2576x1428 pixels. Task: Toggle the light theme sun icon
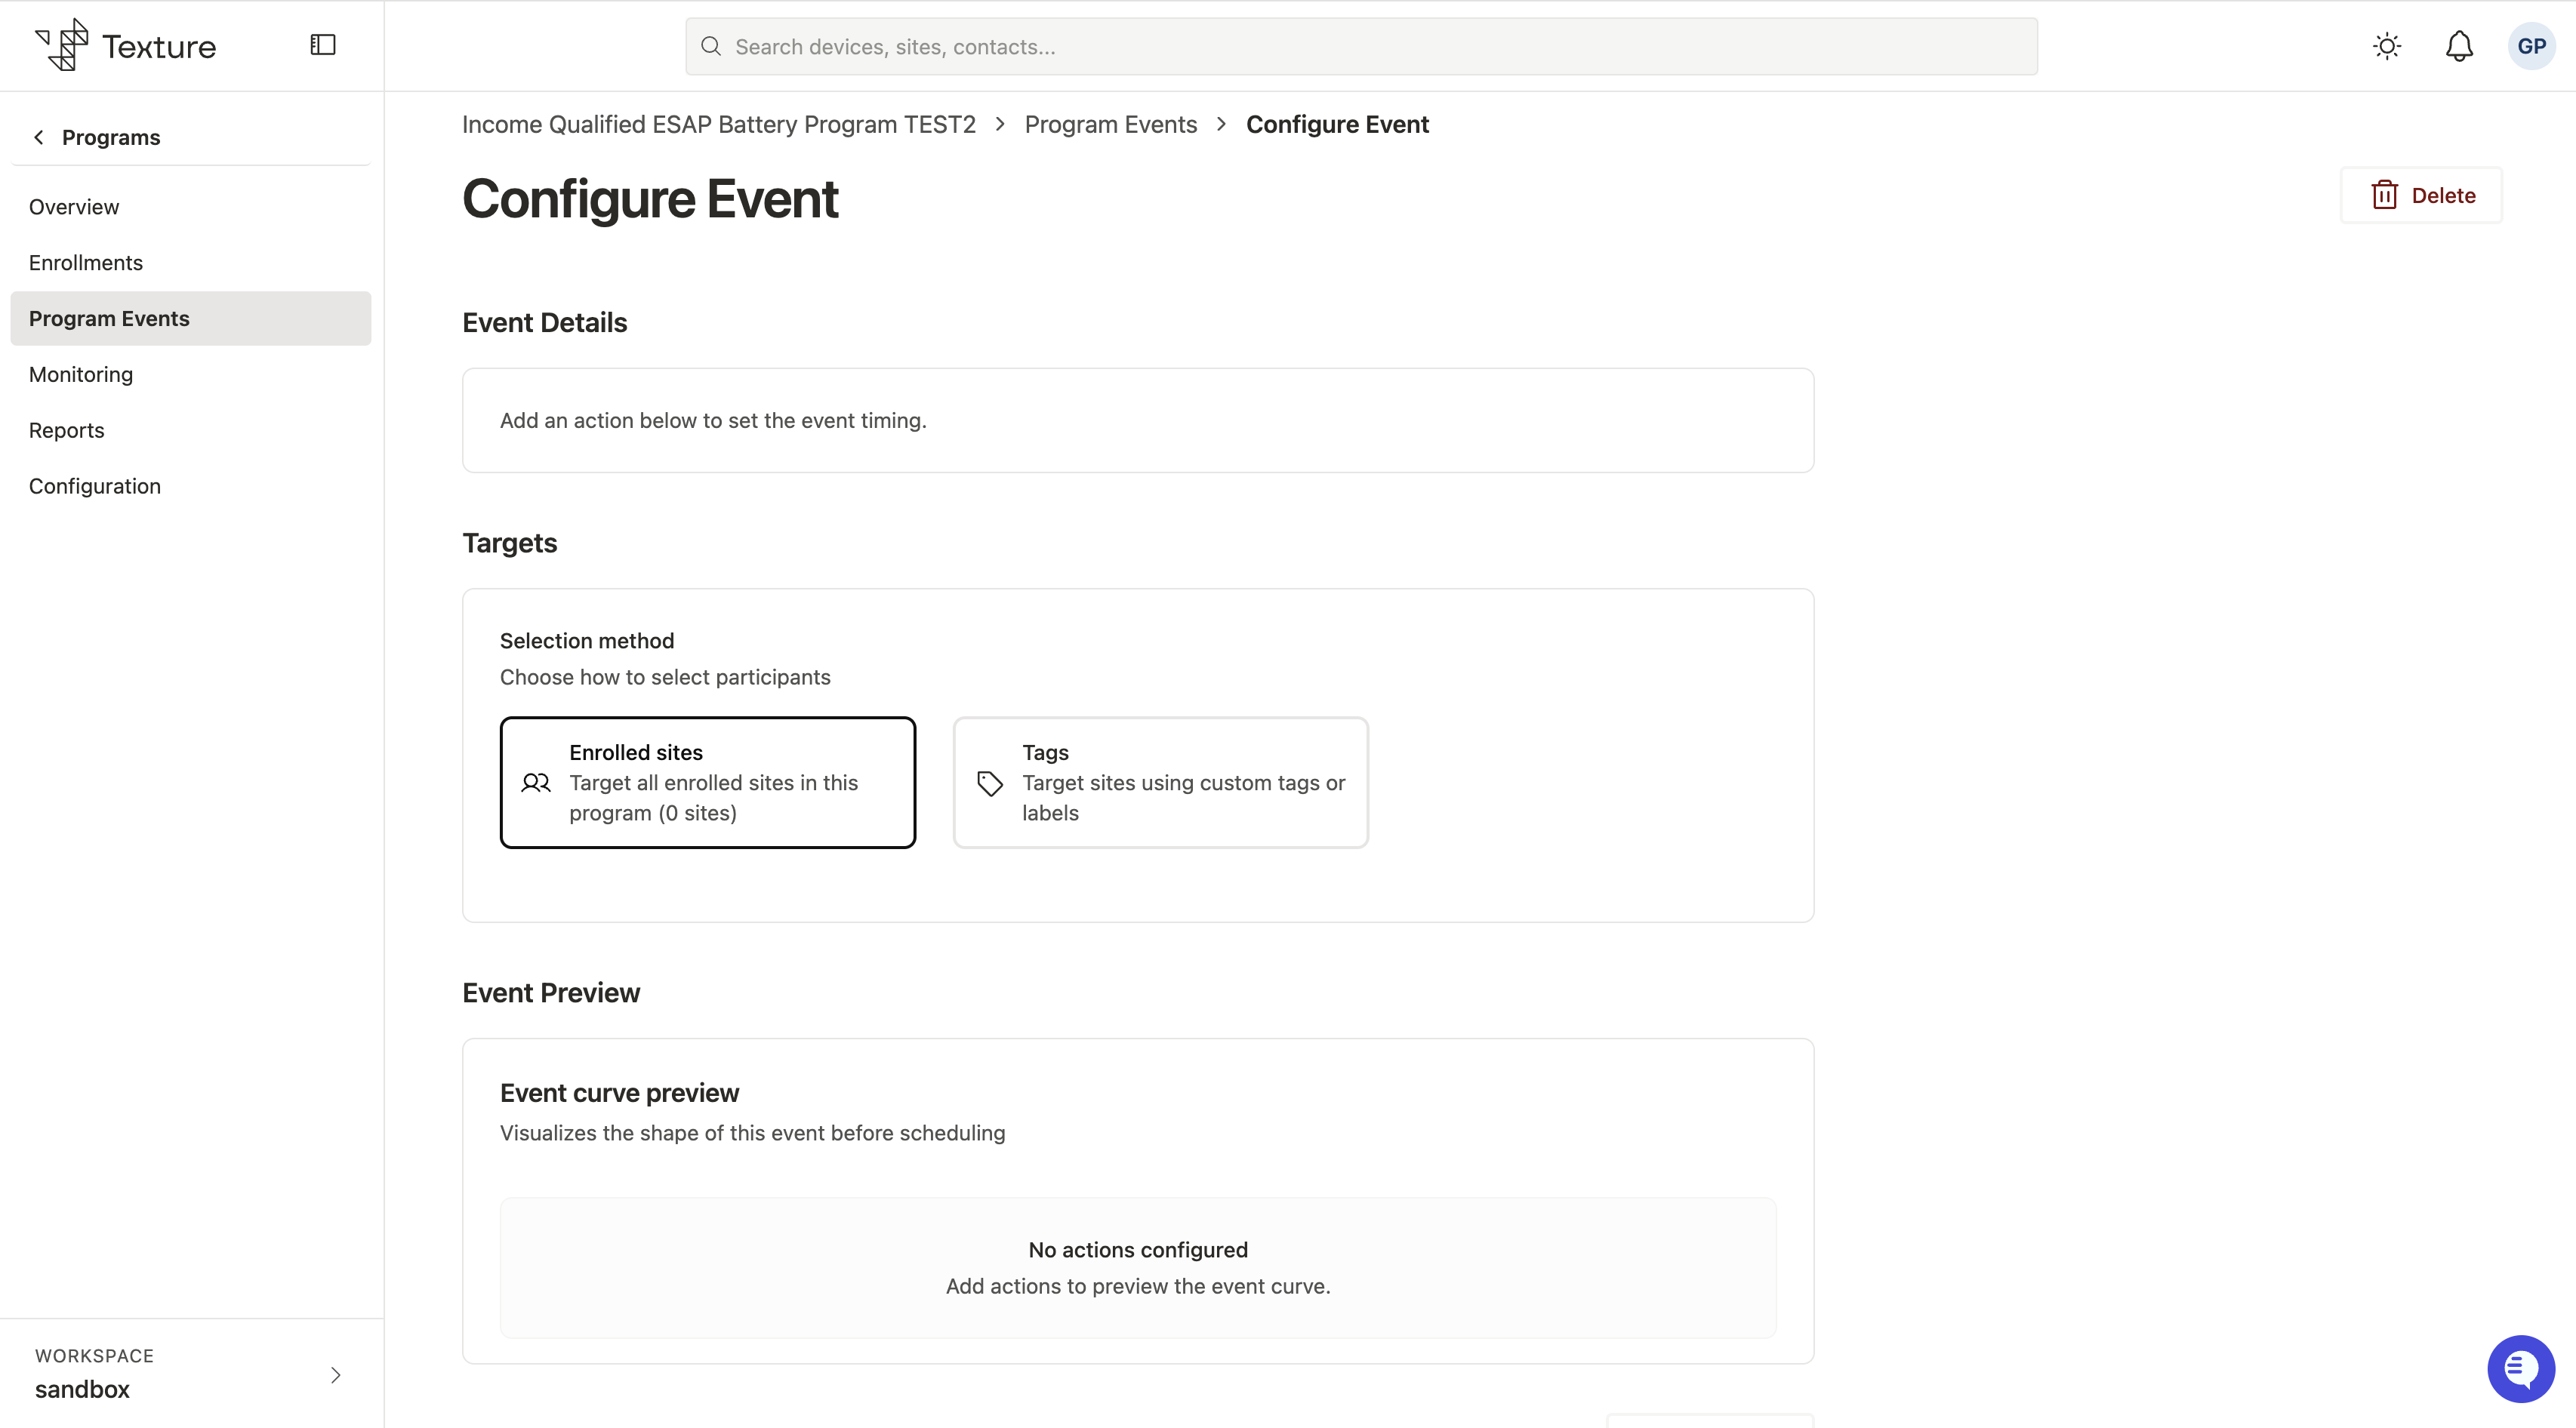pos(2387,46)
